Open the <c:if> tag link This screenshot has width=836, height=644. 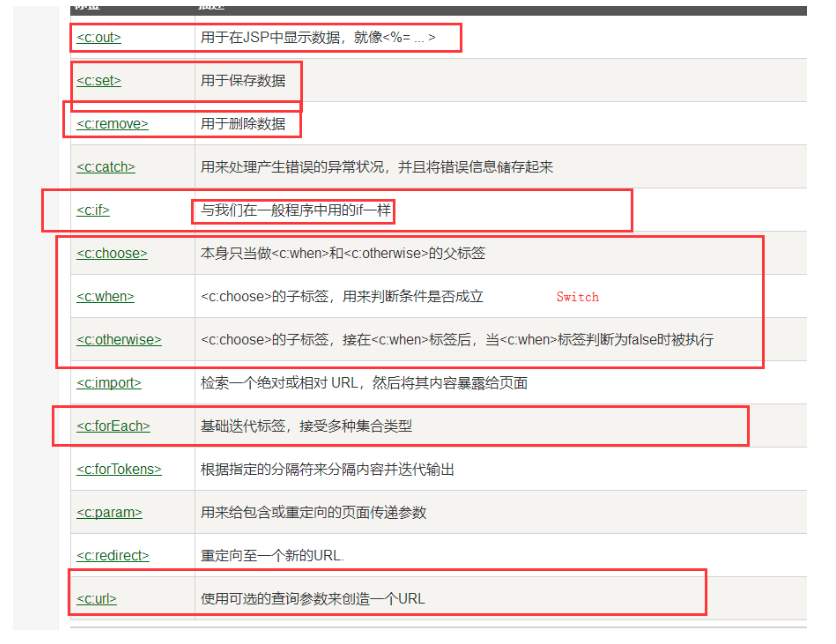(x=93, y=211)
